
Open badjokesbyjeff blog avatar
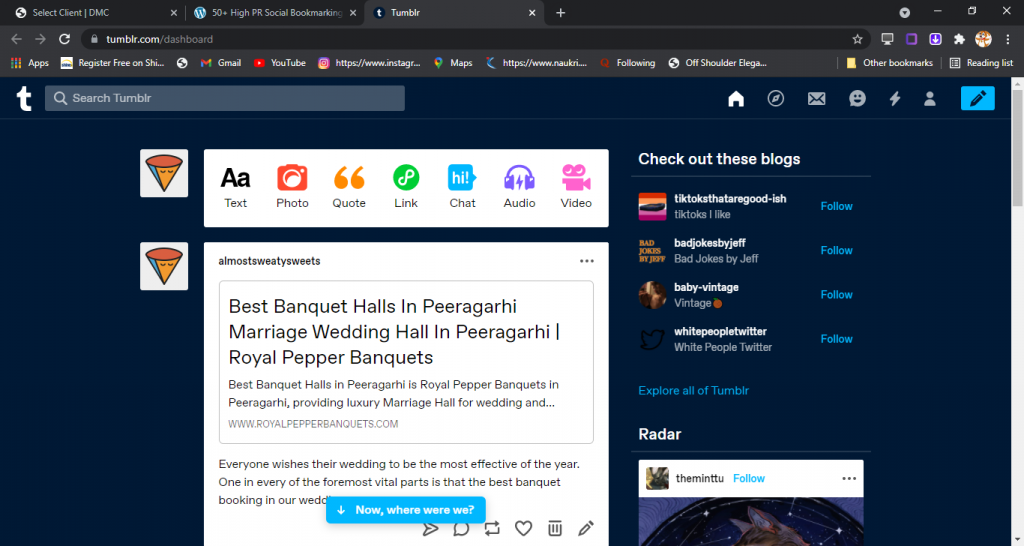[x=652, y=251]
